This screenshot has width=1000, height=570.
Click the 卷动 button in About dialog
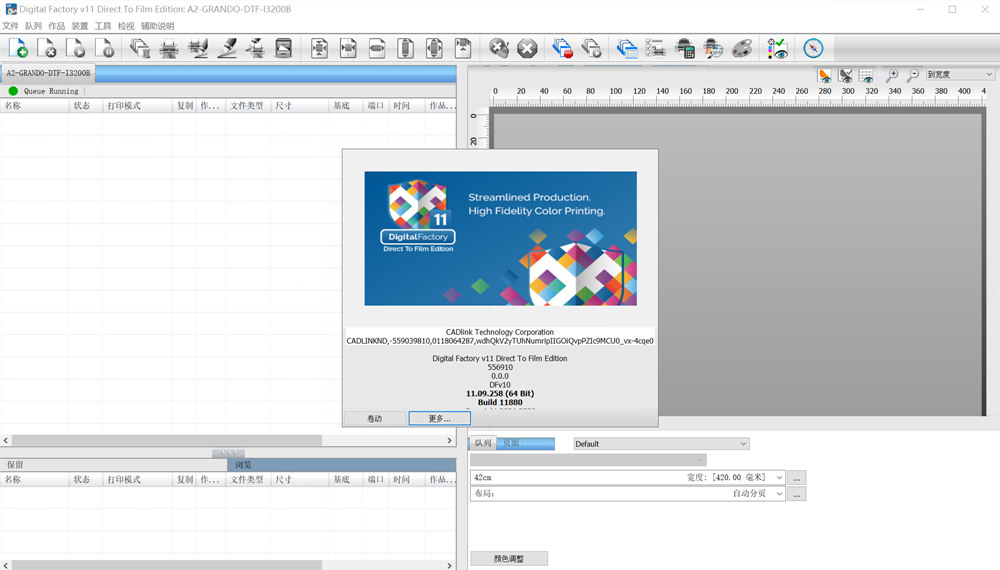pyautogui.click(x=374, y=418)
